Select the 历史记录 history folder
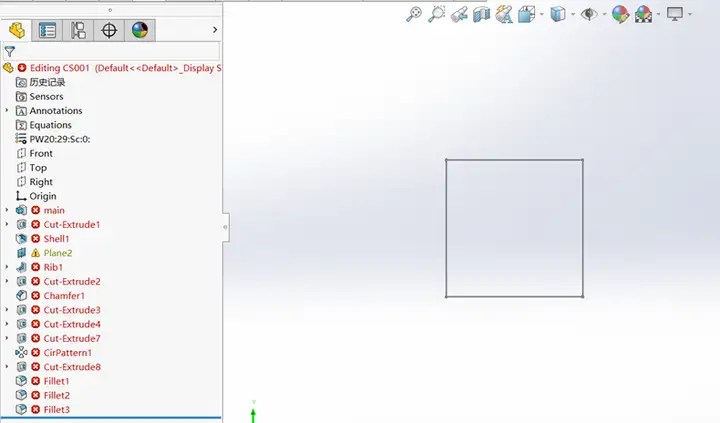 (x=47, y=82)
